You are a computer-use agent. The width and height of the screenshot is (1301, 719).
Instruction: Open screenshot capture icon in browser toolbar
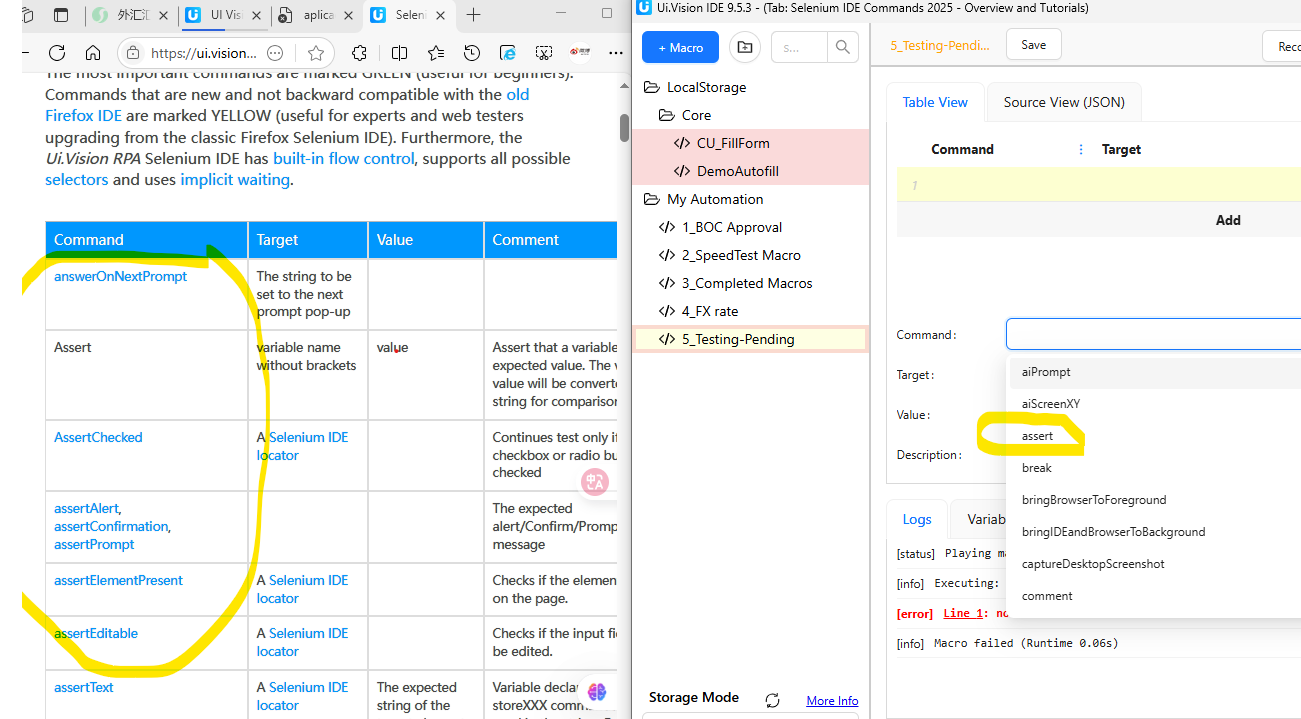[x=544, y=53]
